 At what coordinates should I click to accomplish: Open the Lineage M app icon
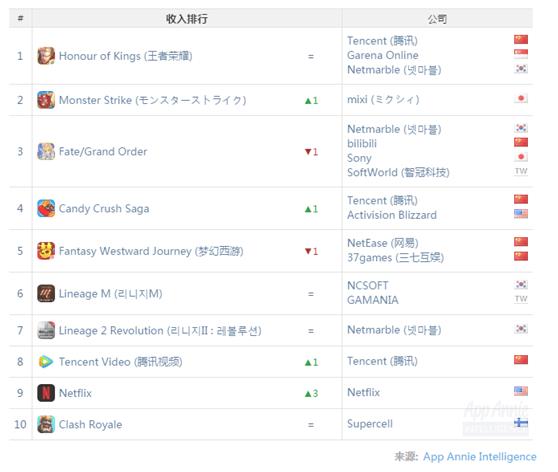tap(46, 294)
